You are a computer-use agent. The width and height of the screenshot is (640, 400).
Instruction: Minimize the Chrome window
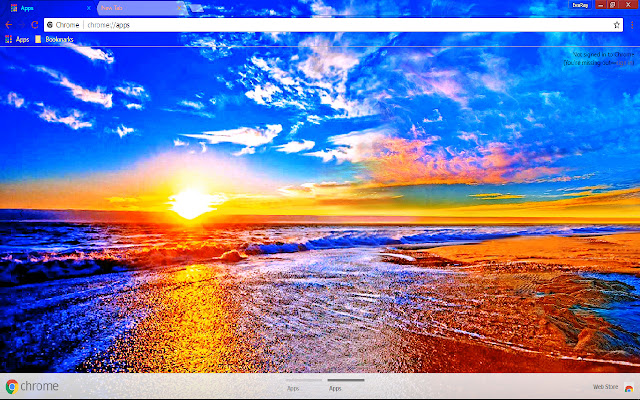(x=600, y=5)
